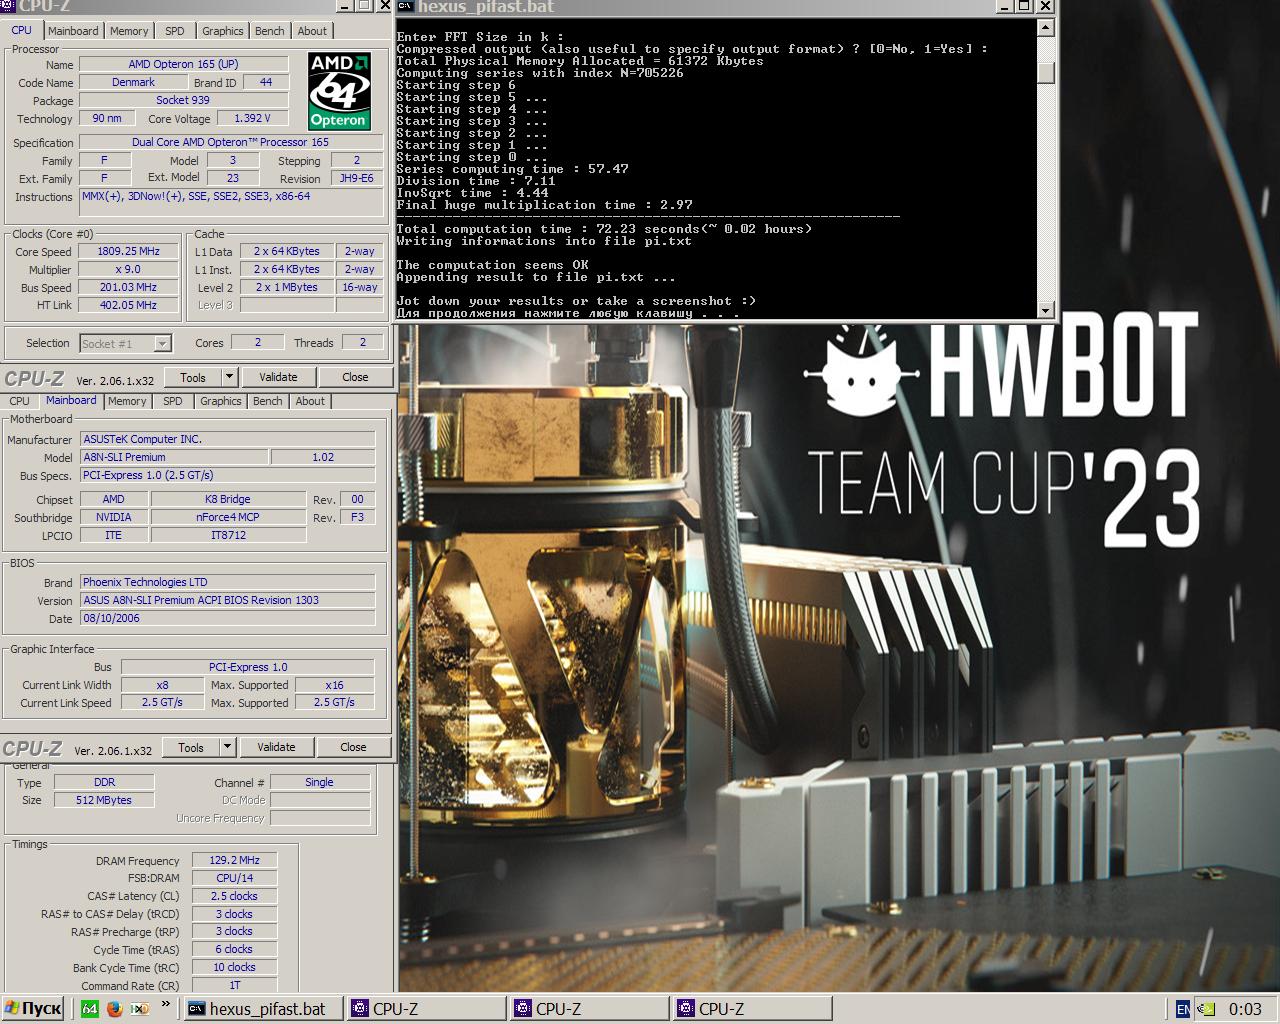Open Memory tab in Motherboard CPU-Z window
This screenshot has width=1280, height=1024.
(127, 401)
